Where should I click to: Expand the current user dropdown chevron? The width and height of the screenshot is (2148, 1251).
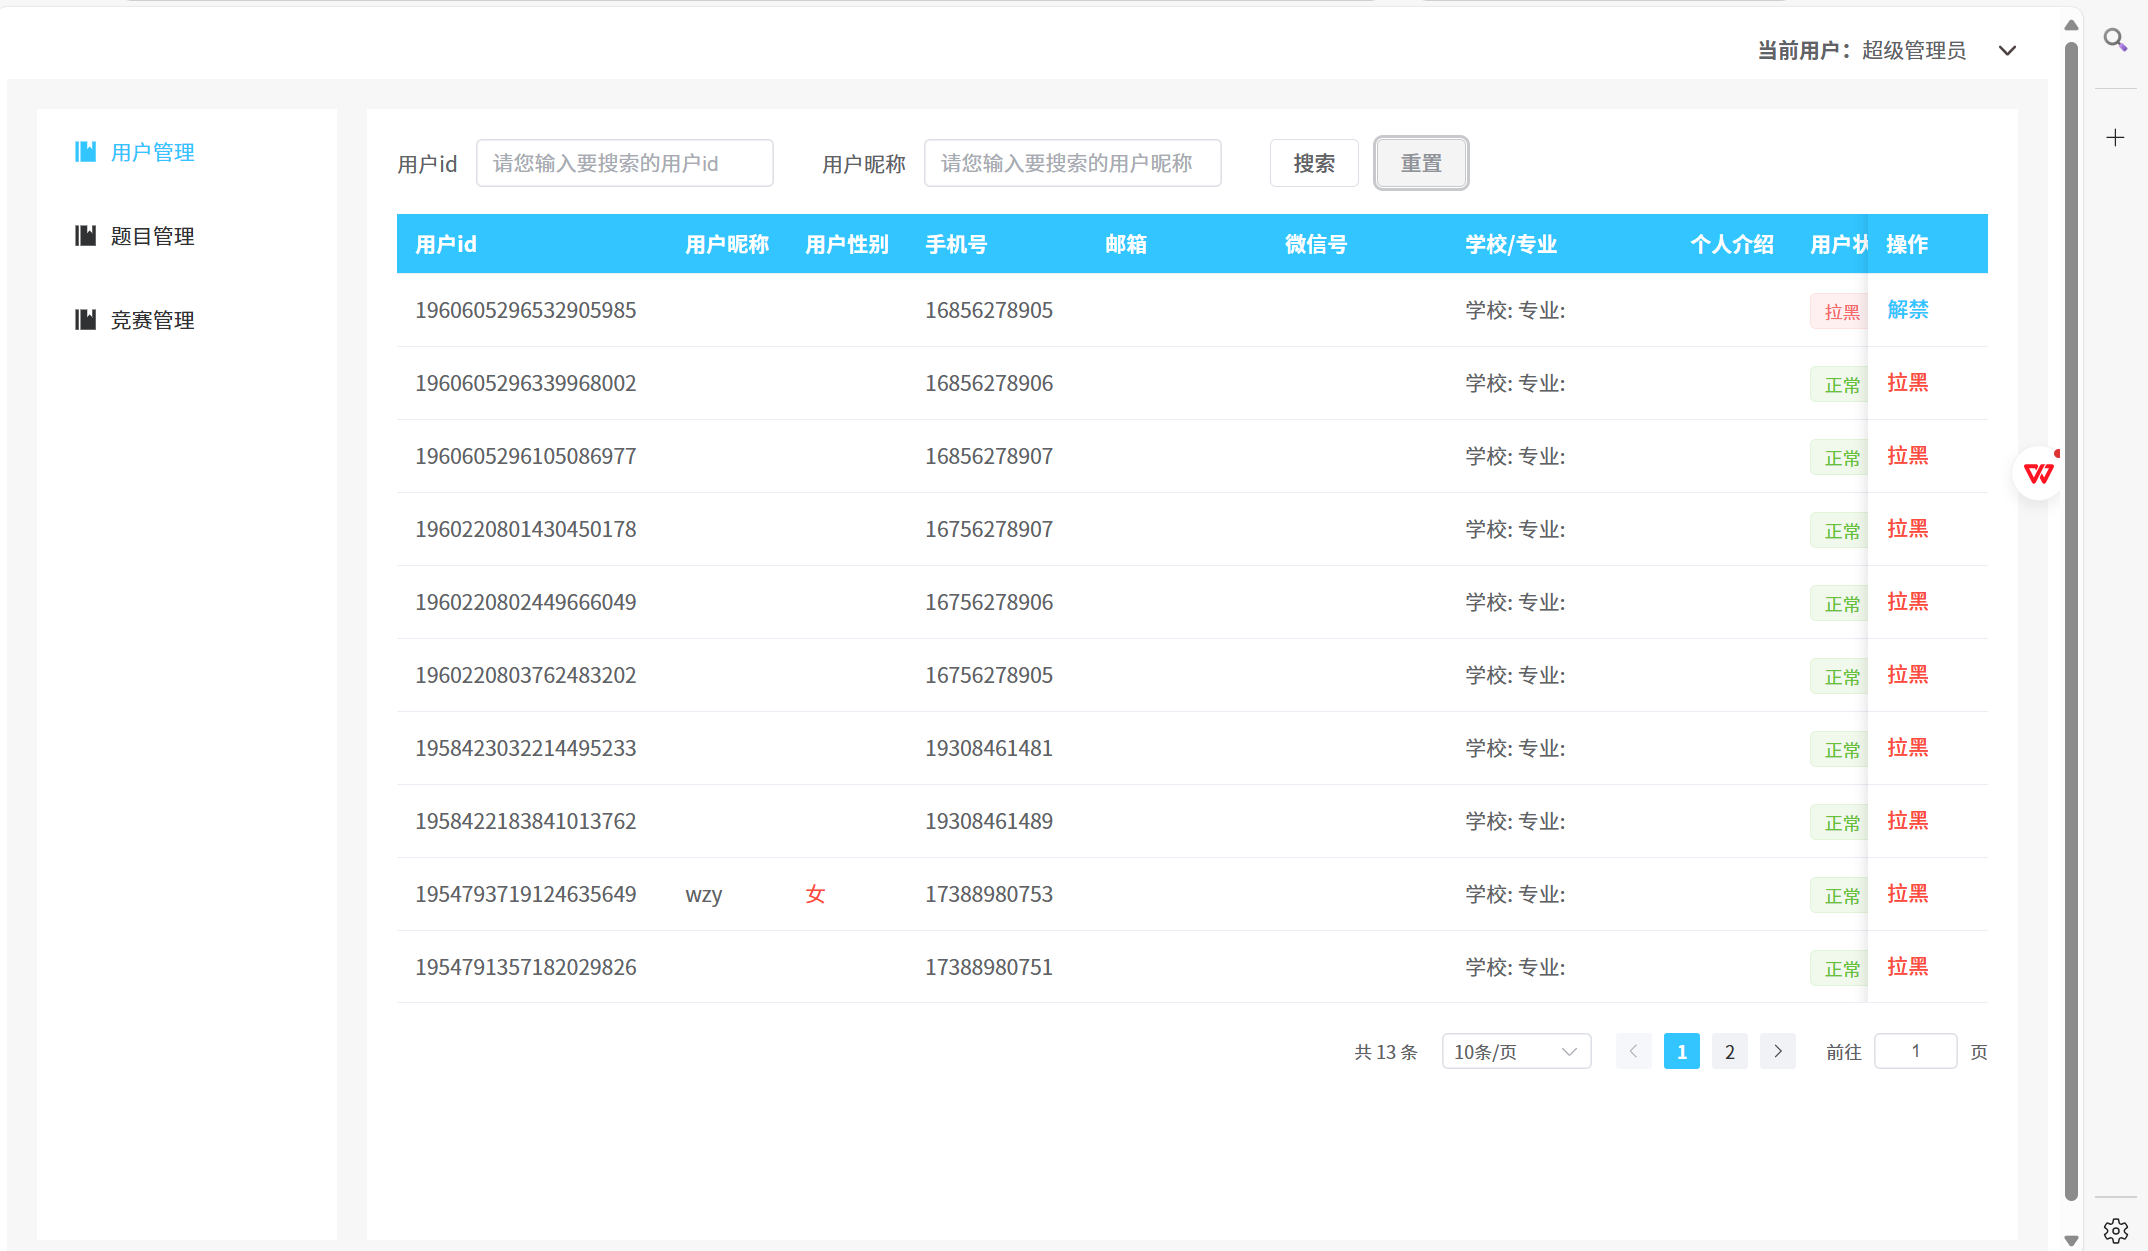(x=2007, y=51)
